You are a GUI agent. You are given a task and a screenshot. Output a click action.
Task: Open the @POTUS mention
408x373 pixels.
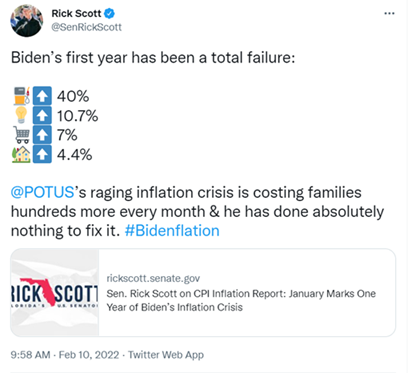coord(42,193)
